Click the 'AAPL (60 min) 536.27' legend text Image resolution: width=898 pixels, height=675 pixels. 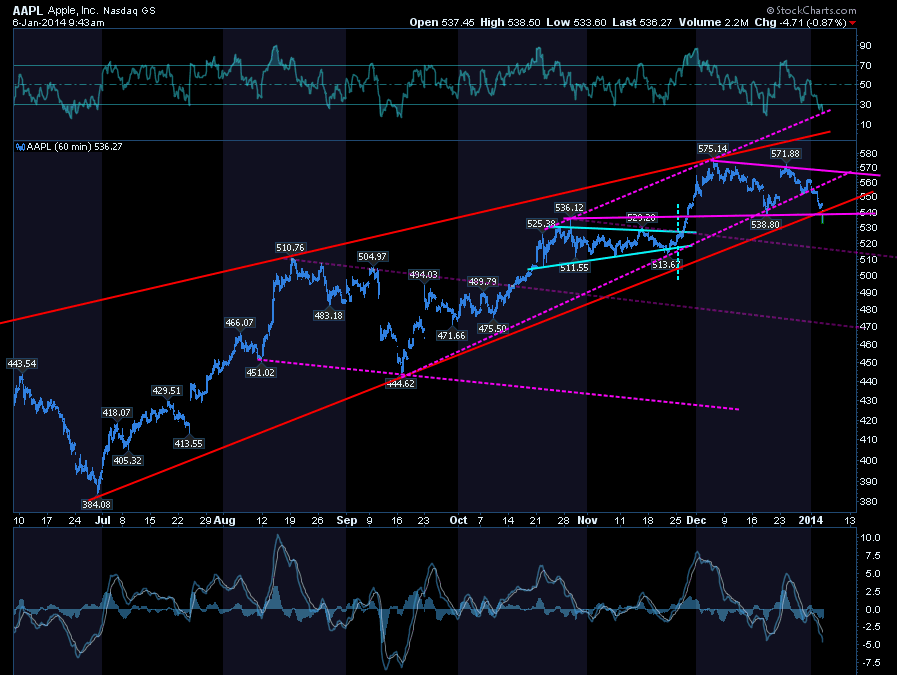[x=74, y=147]
